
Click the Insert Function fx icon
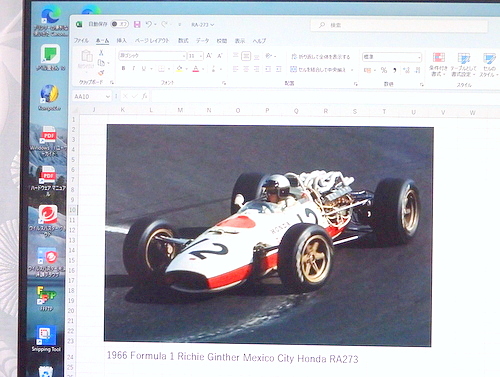click(144, 96)
